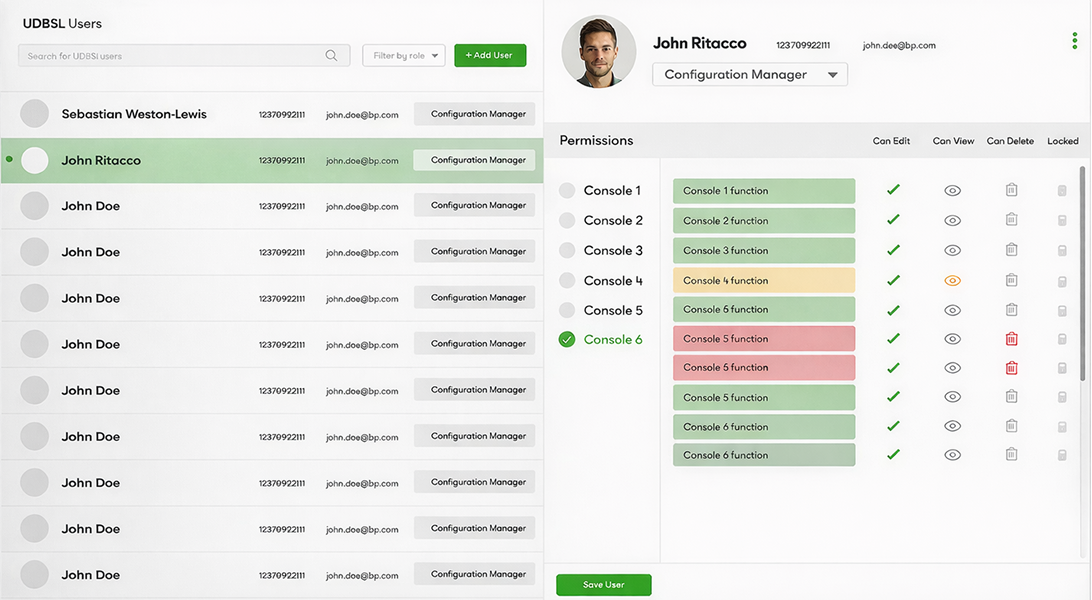Click the yellow Console 4 function bar
Viewport: 1092px width, 600px height.
763,280
